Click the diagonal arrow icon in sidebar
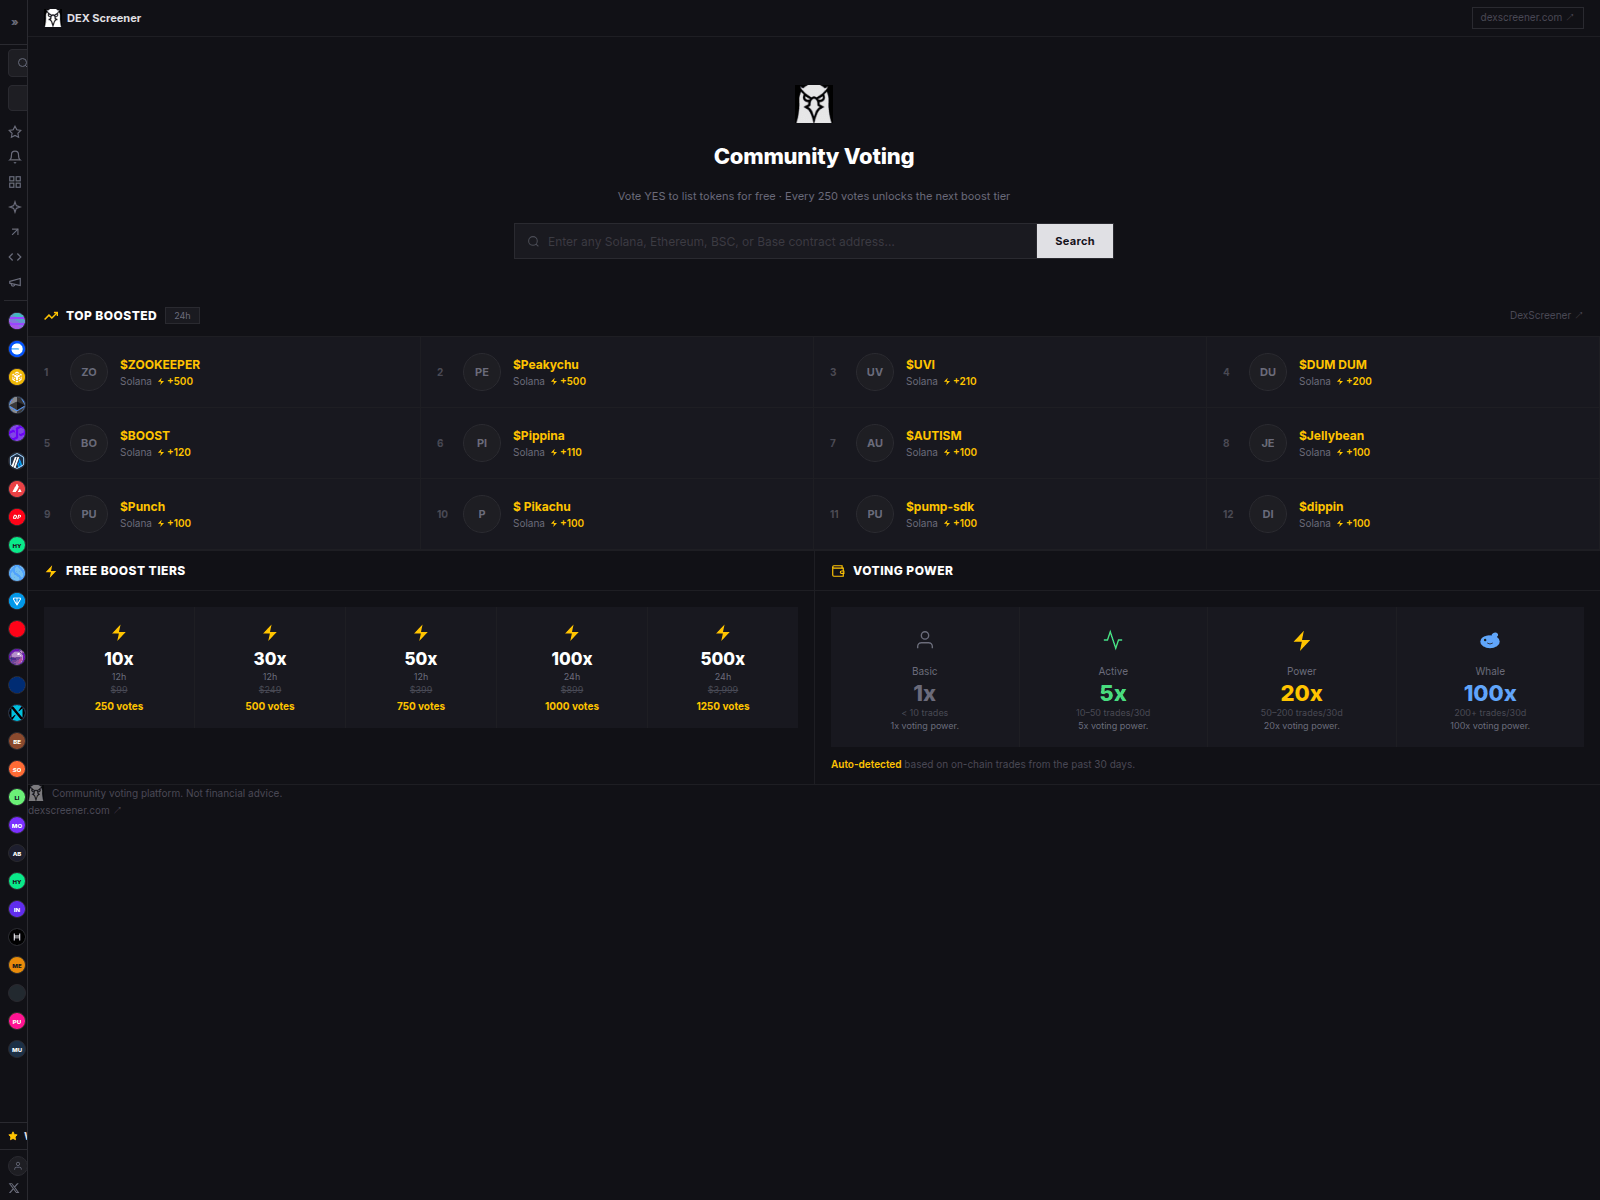The height and width of the screenshot is (1200, 1600). [15, 232]
